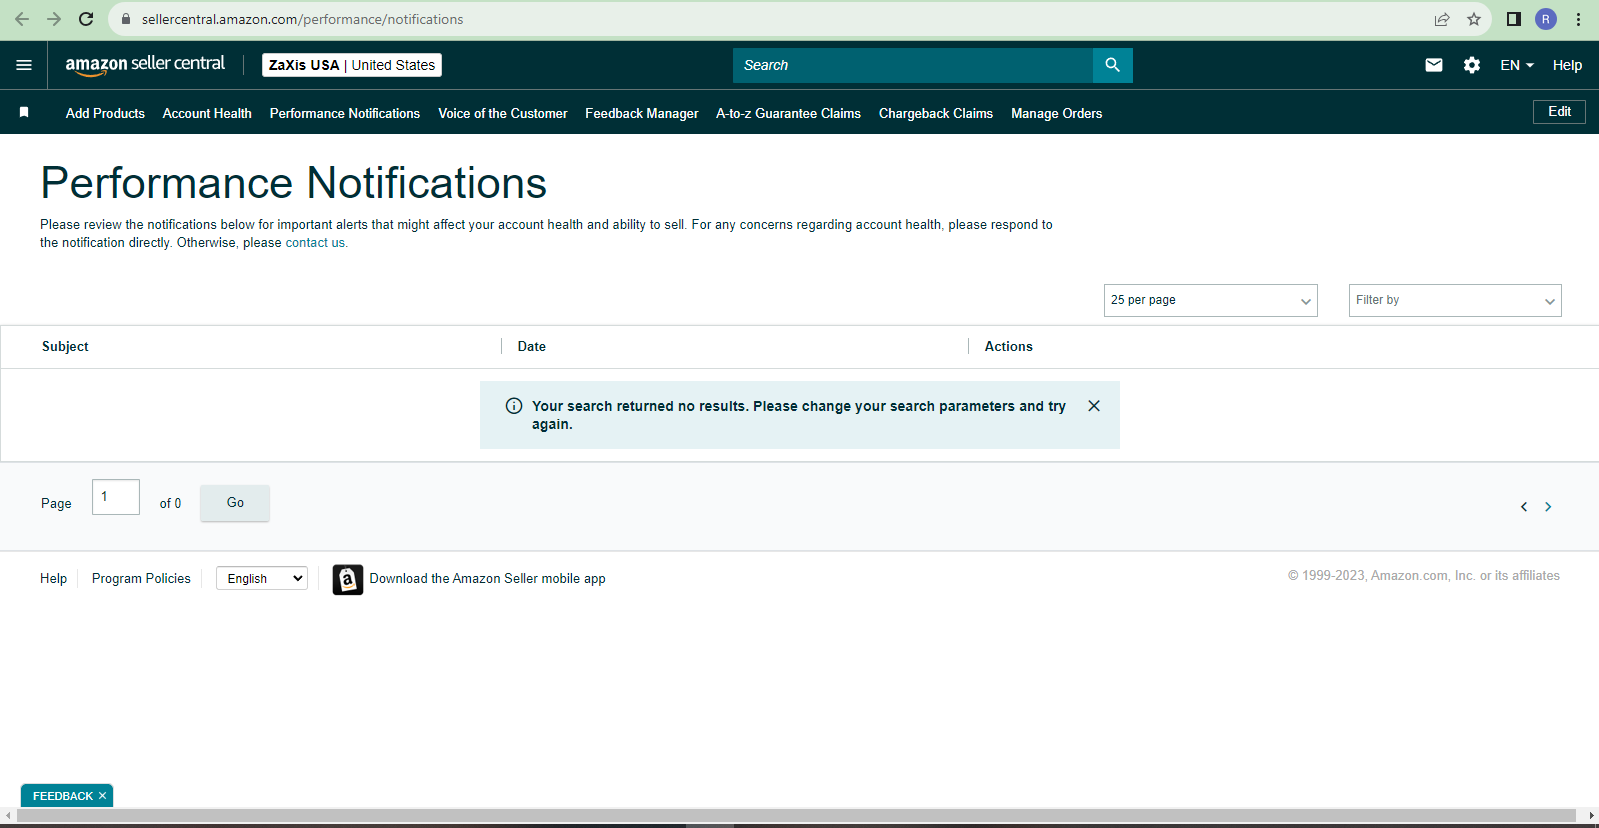Open Add Products menu item
Image resolution: width=1599 pixels, height=828 pixels.
(x=105, y=113)
